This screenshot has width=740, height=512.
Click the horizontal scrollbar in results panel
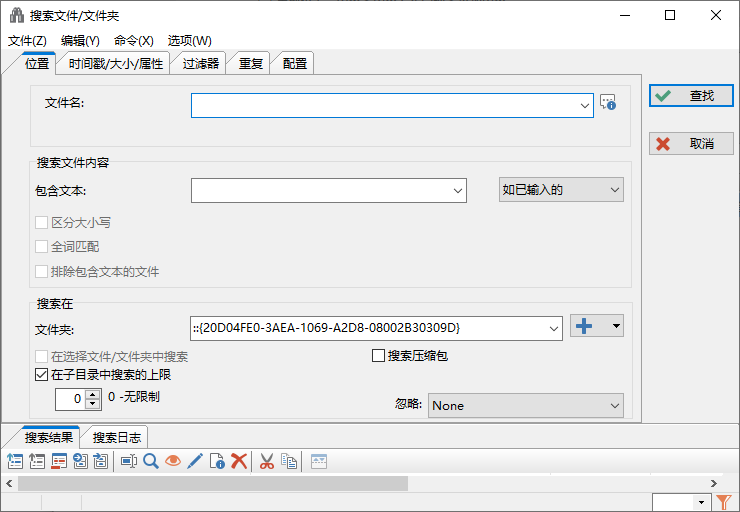point(212,483)
